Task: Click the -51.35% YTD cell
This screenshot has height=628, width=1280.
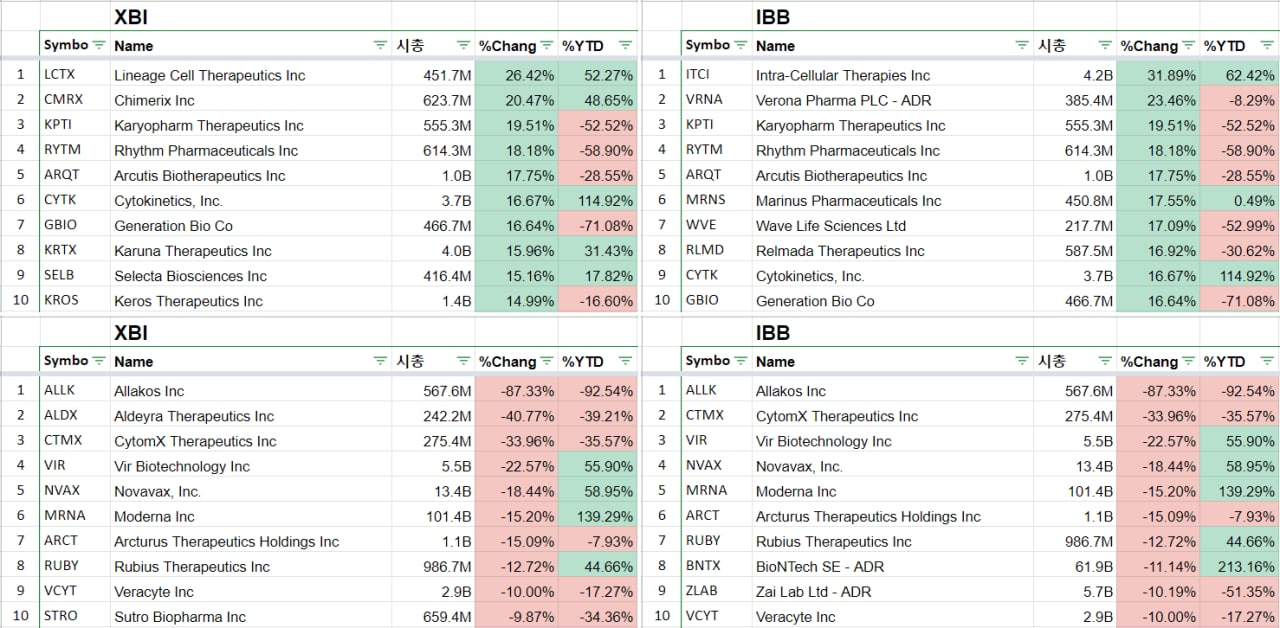Action: click(x=1240, y=591)
